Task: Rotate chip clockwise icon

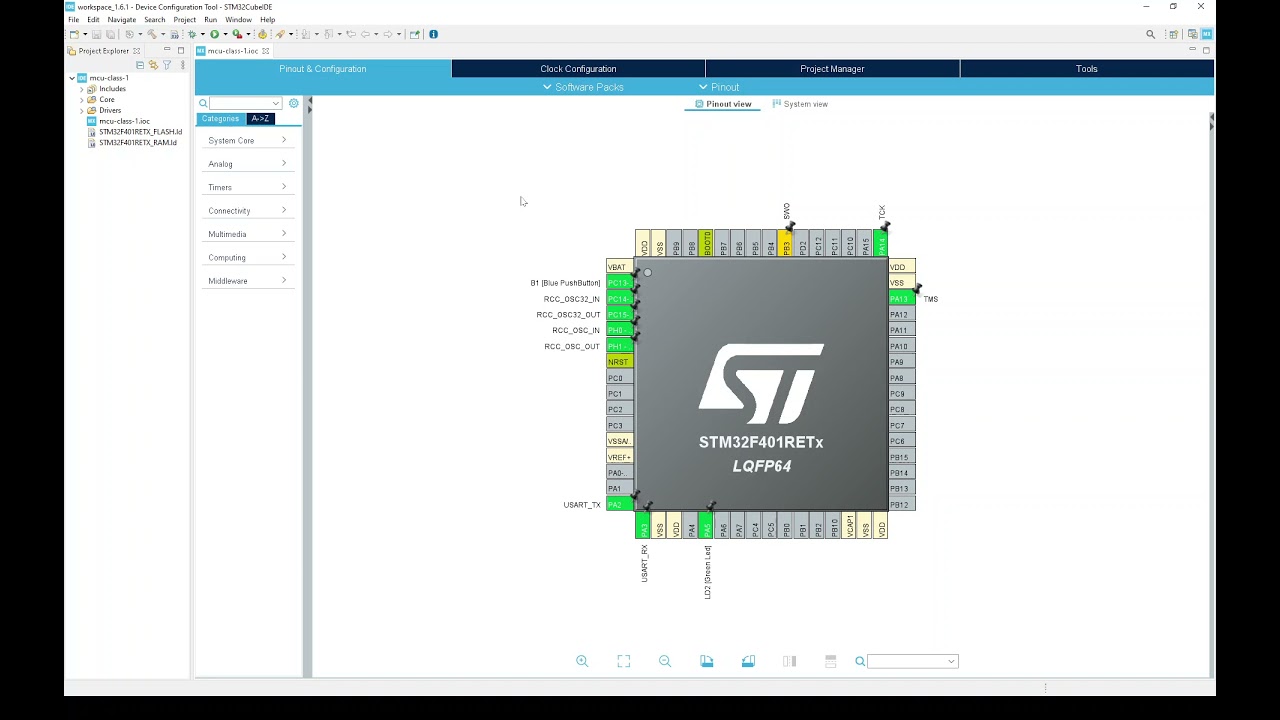Action: 707,661
